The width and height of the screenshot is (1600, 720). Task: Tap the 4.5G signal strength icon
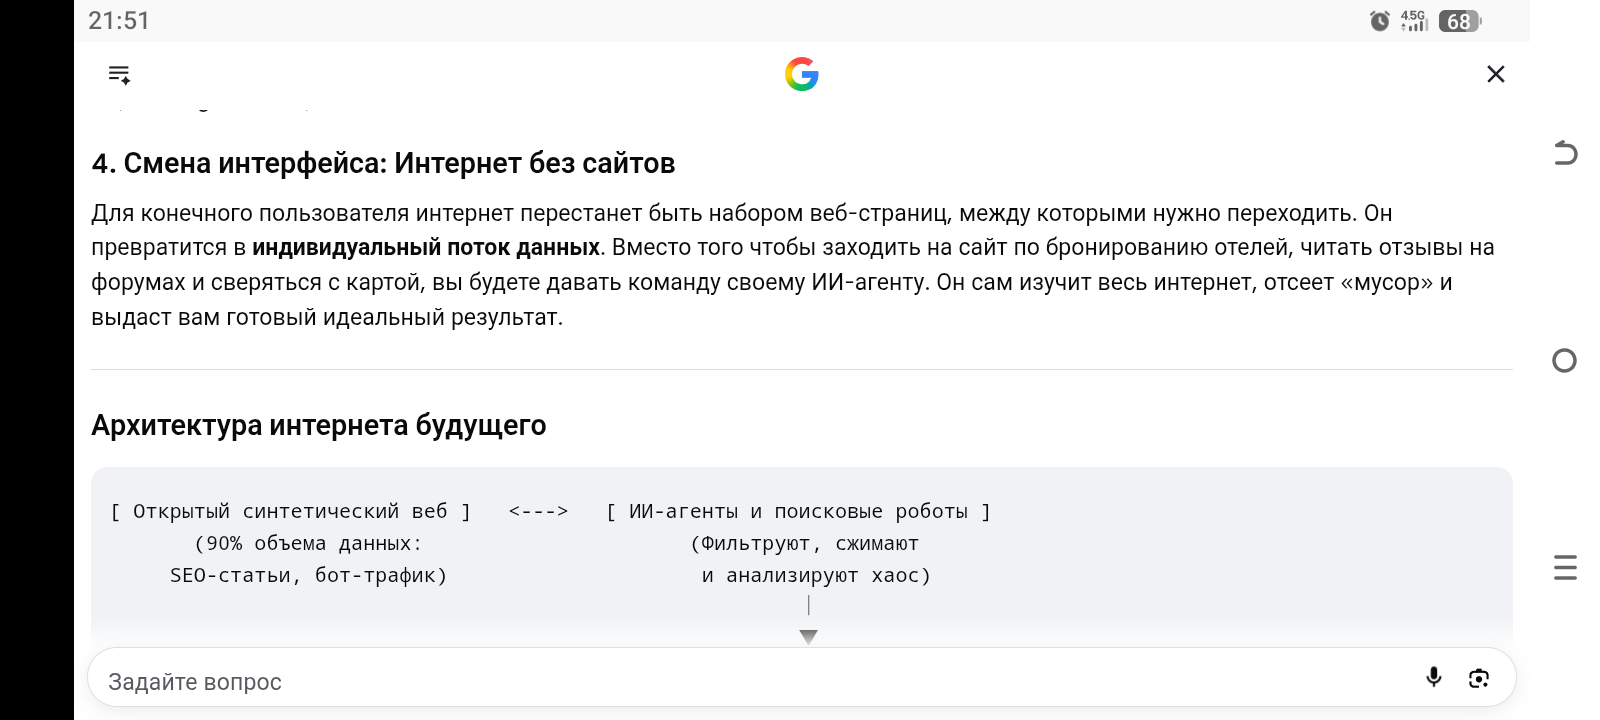[1414, 21]
